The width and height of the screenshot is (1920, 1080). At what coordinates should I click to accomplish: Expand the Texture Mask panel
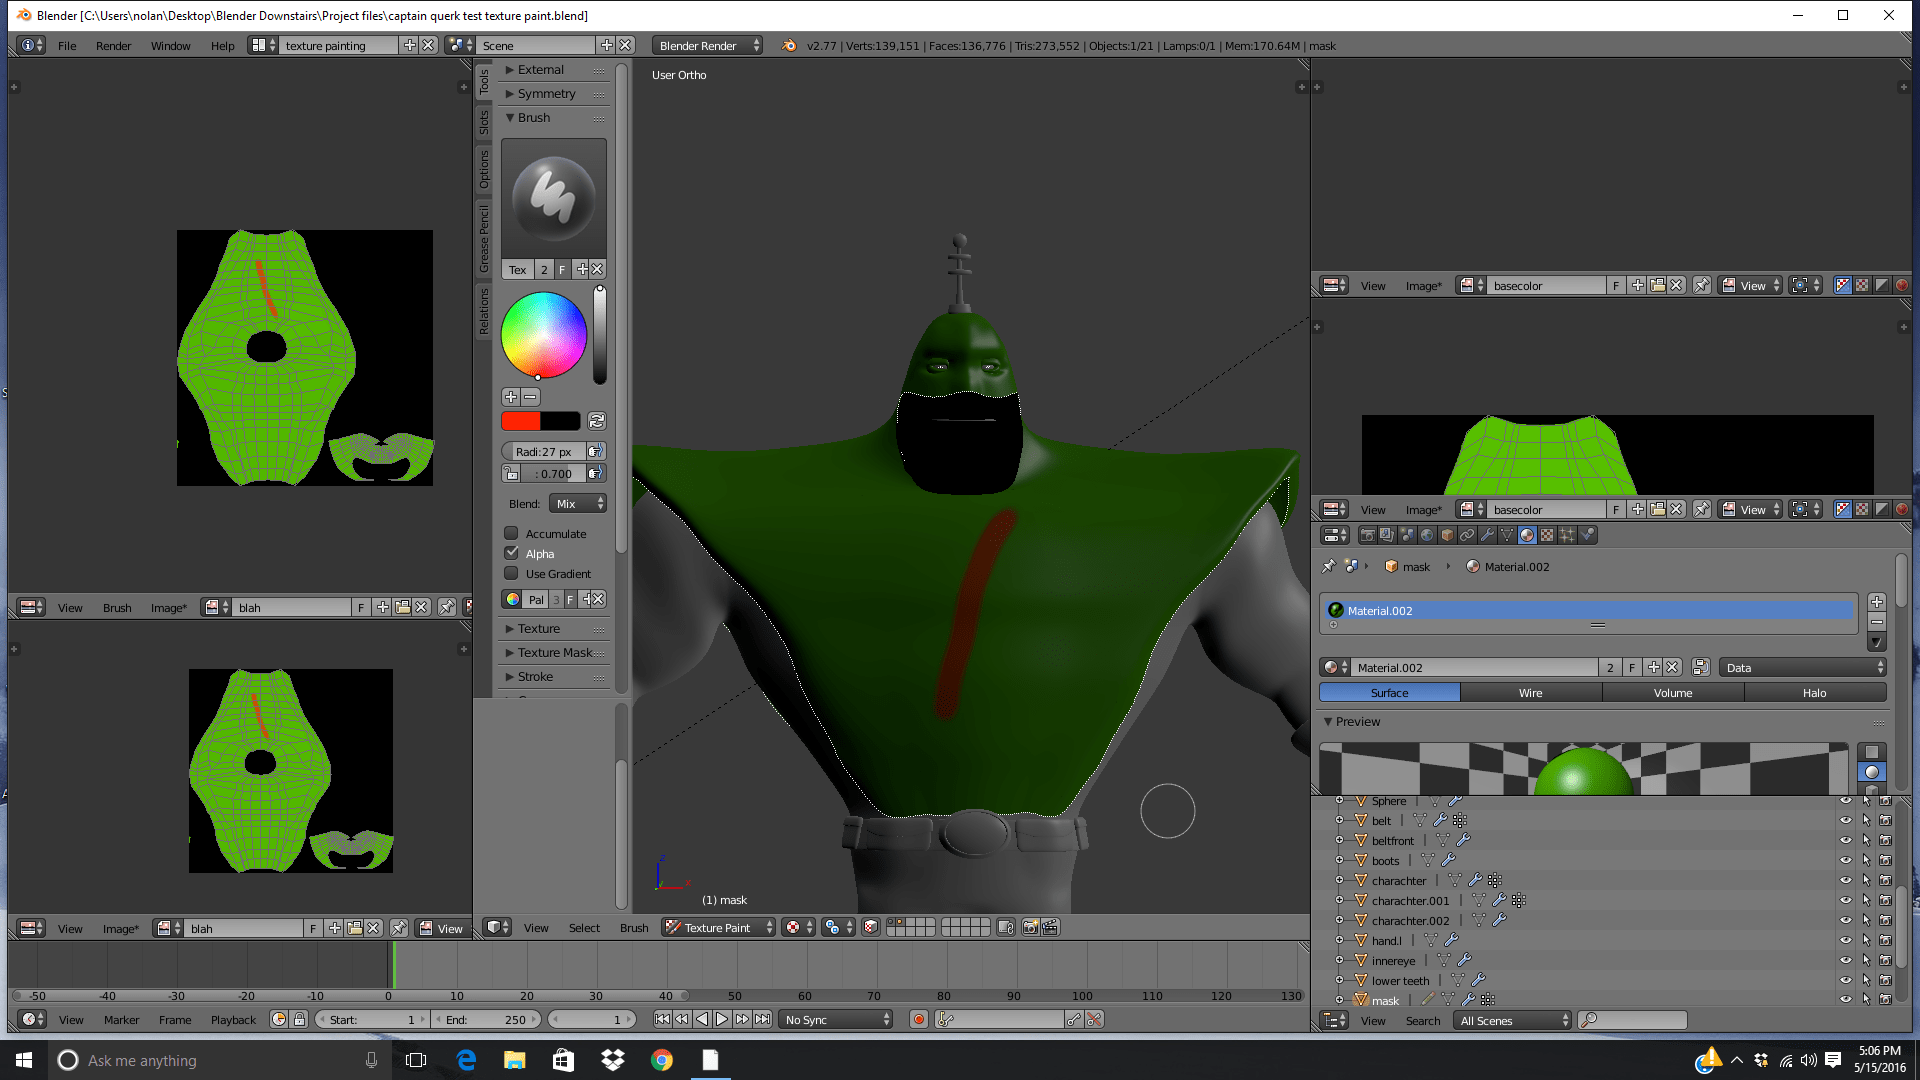point(555,652)
